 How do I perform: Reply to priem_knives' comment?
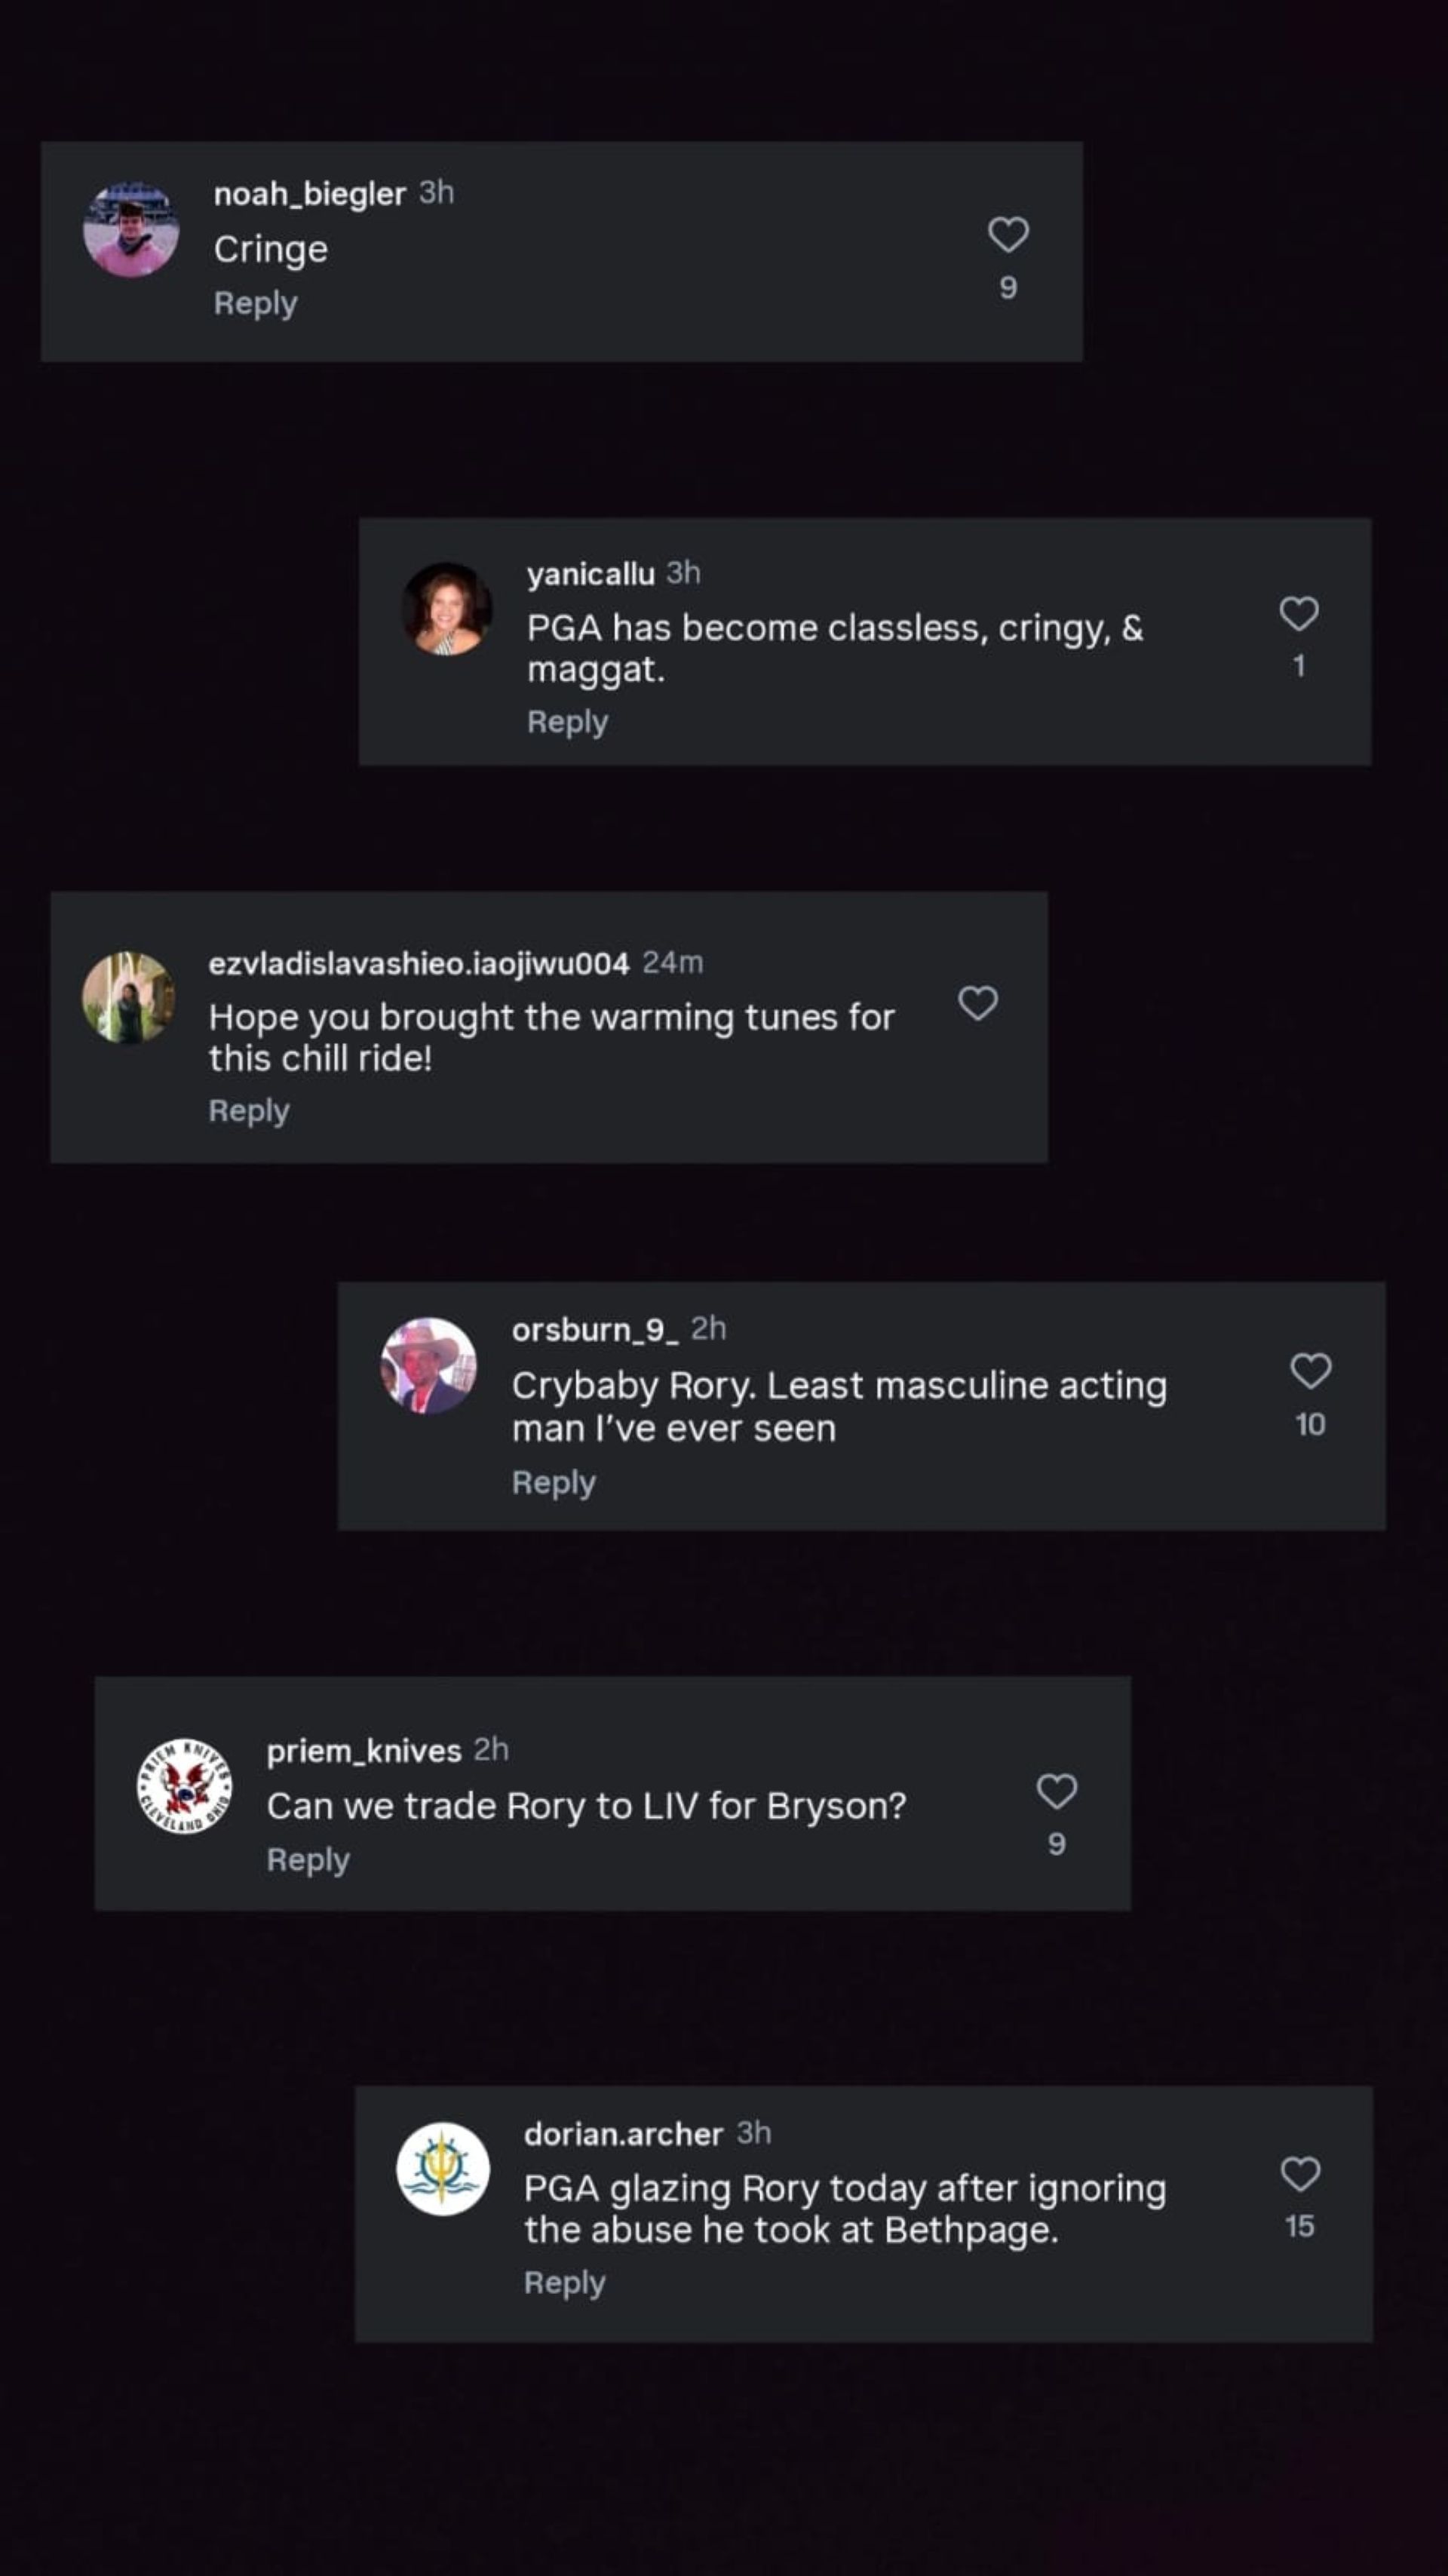(308, 1860)
